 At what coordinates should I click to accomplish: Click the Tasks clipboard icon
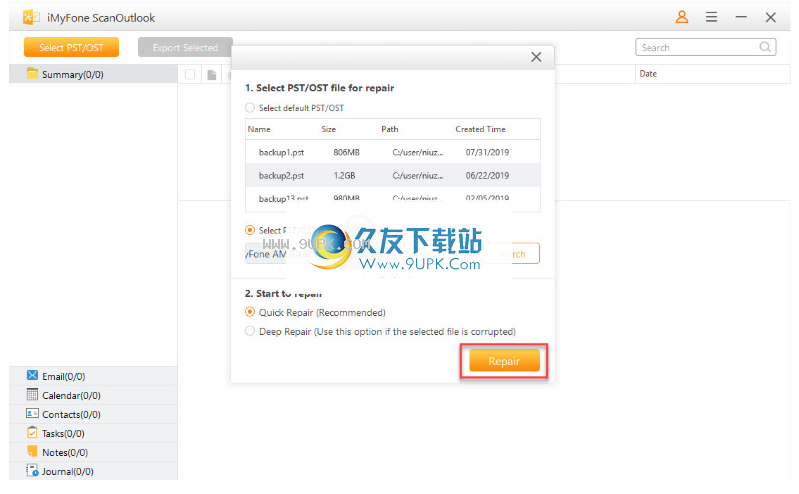pyautogui.click(x=32, y=432)
